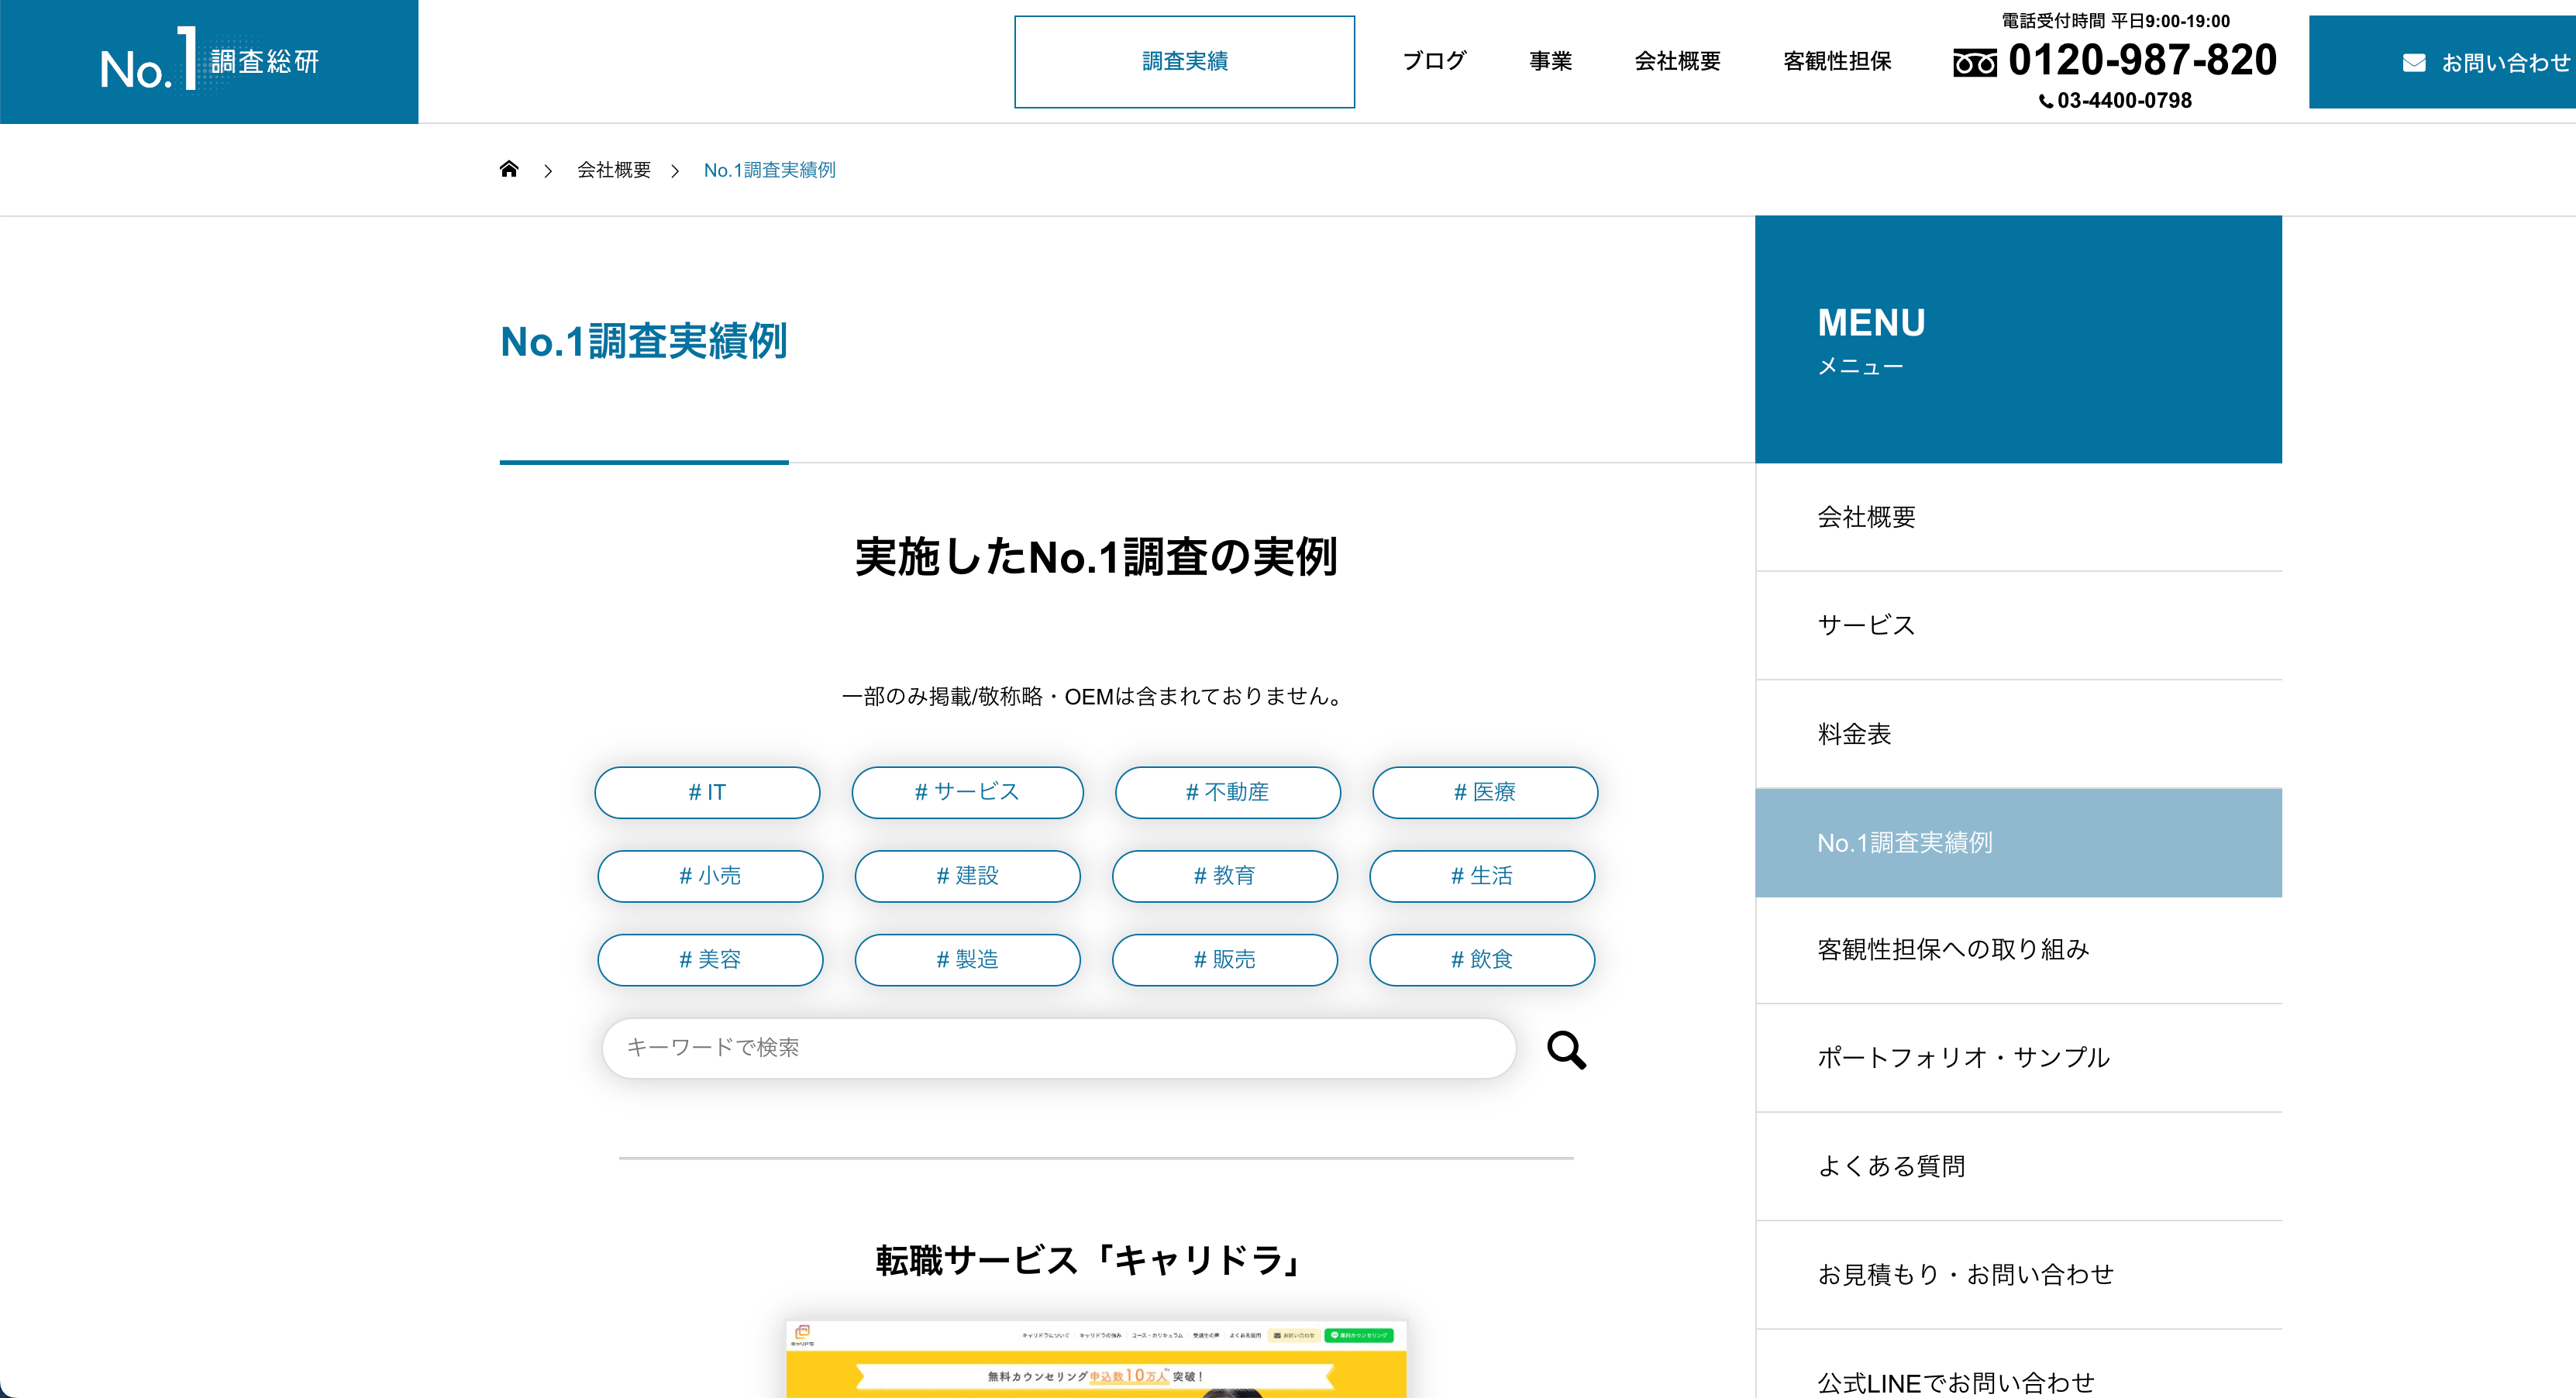Open 料金表 from the sidebar menu

pos(1854,734)
